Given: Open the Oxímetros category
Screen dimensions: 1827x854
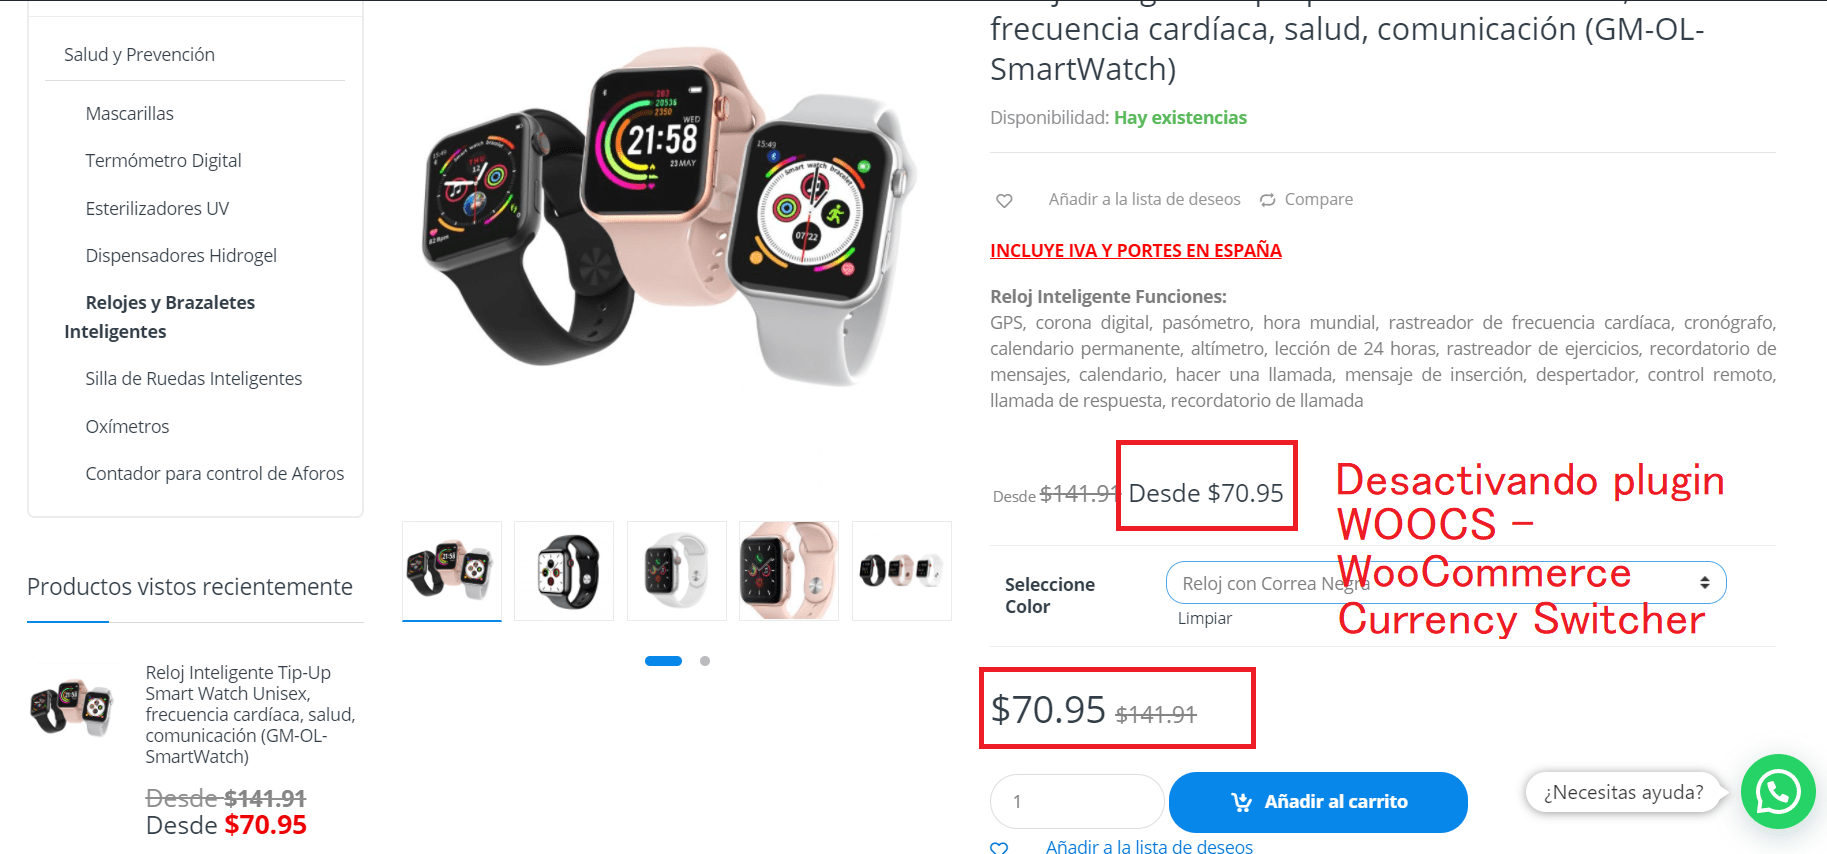Looking at the screenshot, I should (x=127, y=427).
